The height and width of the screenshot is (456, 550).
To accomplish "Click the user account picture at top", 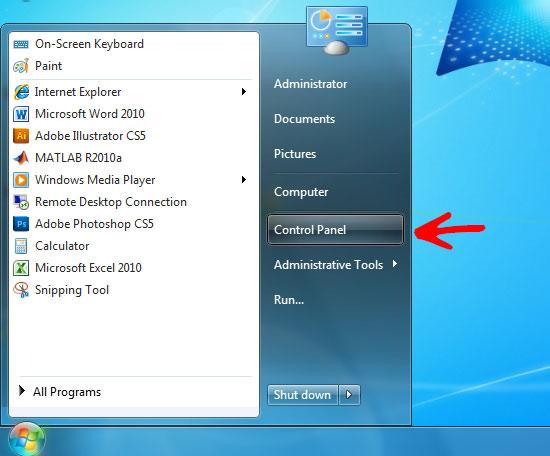I will [x=337, y=31].
